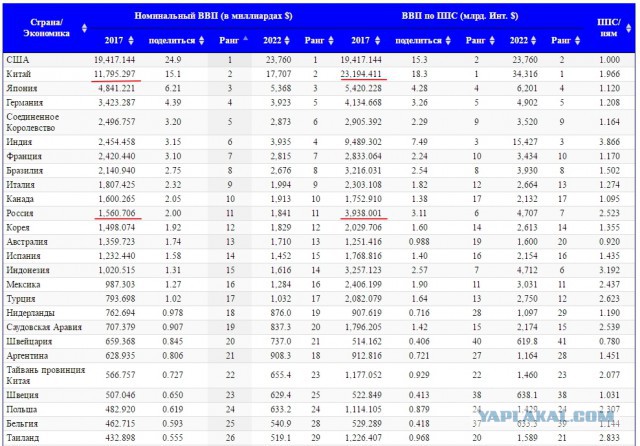Select the Польша country cell
This screenshot has height=446, width=640.
pyautogui.click(x=22, y=409)
